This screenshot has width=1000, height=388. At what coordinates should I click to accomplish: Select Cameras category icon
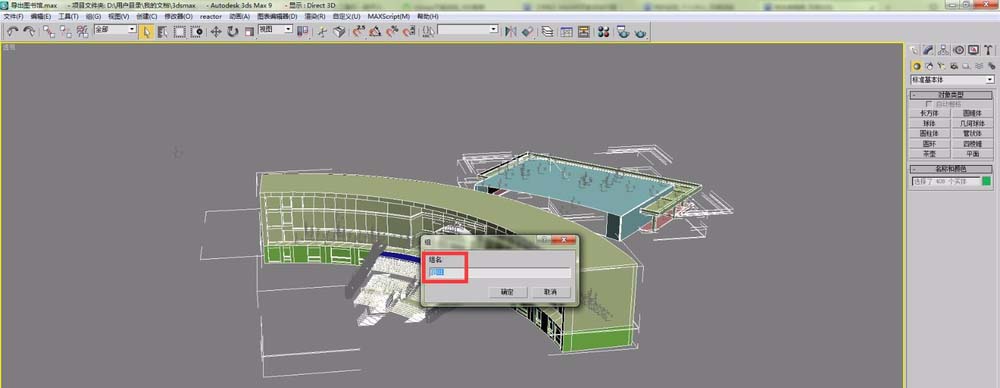[x=954, y=66]
